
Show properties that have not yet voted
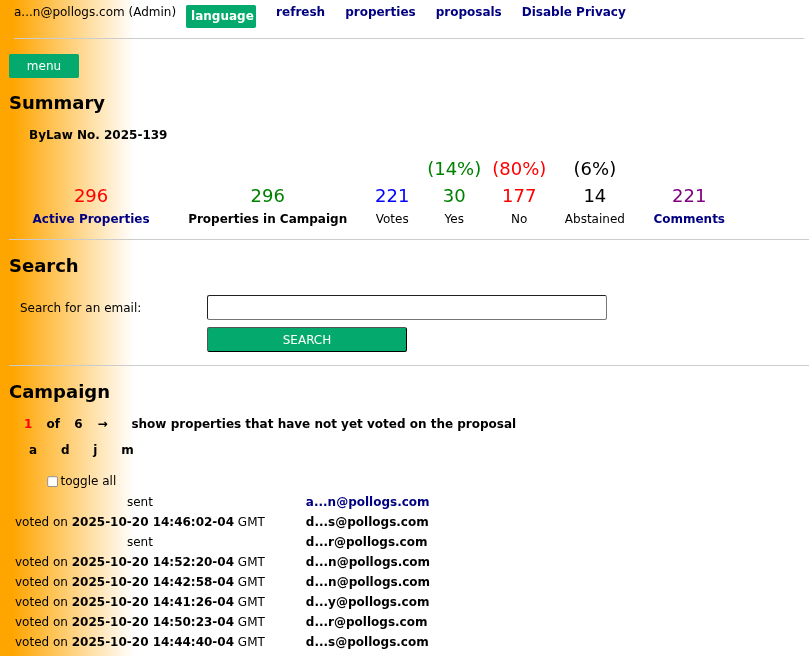pos(323,423)
